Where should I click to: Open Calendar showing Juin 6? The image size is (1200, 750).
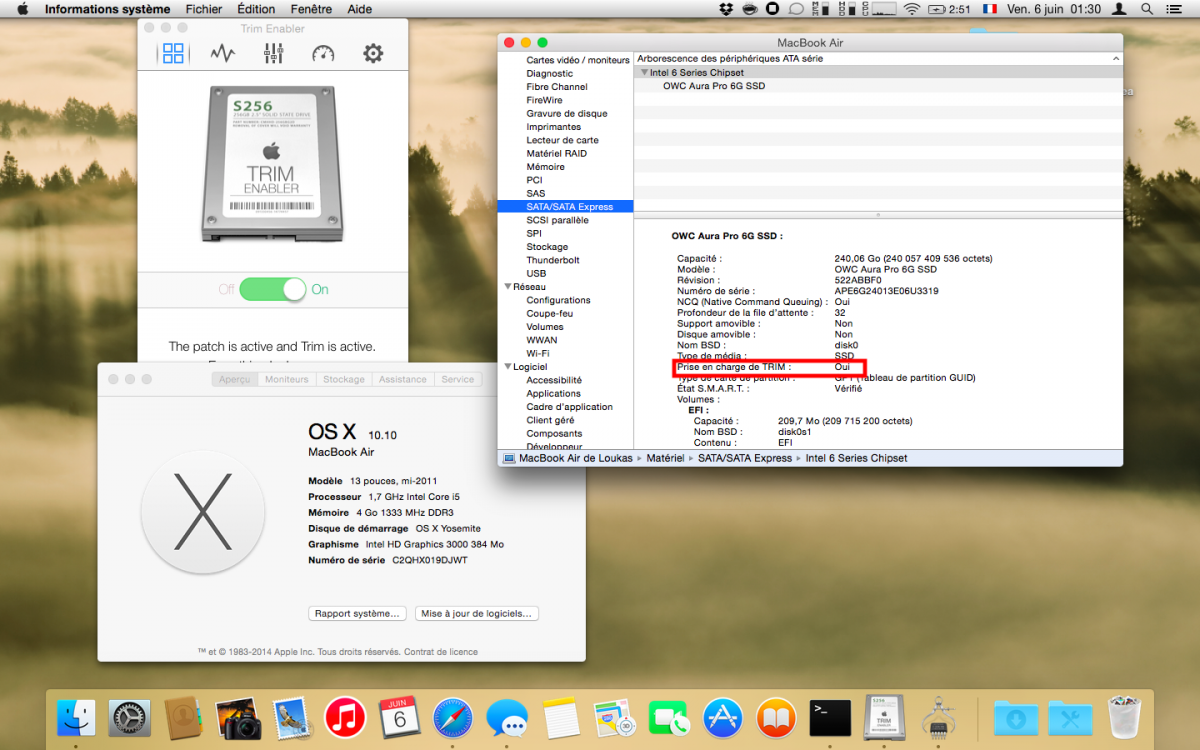click(x=399, y=717)
